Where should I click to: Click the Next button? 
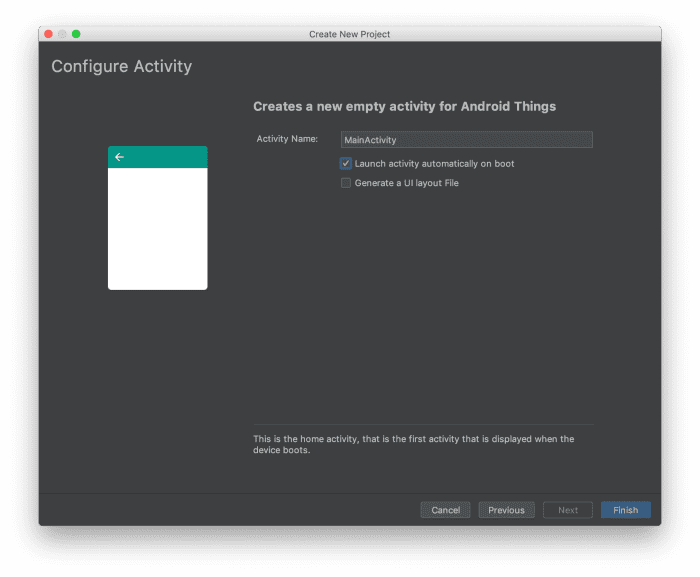(x=568, y=510)
